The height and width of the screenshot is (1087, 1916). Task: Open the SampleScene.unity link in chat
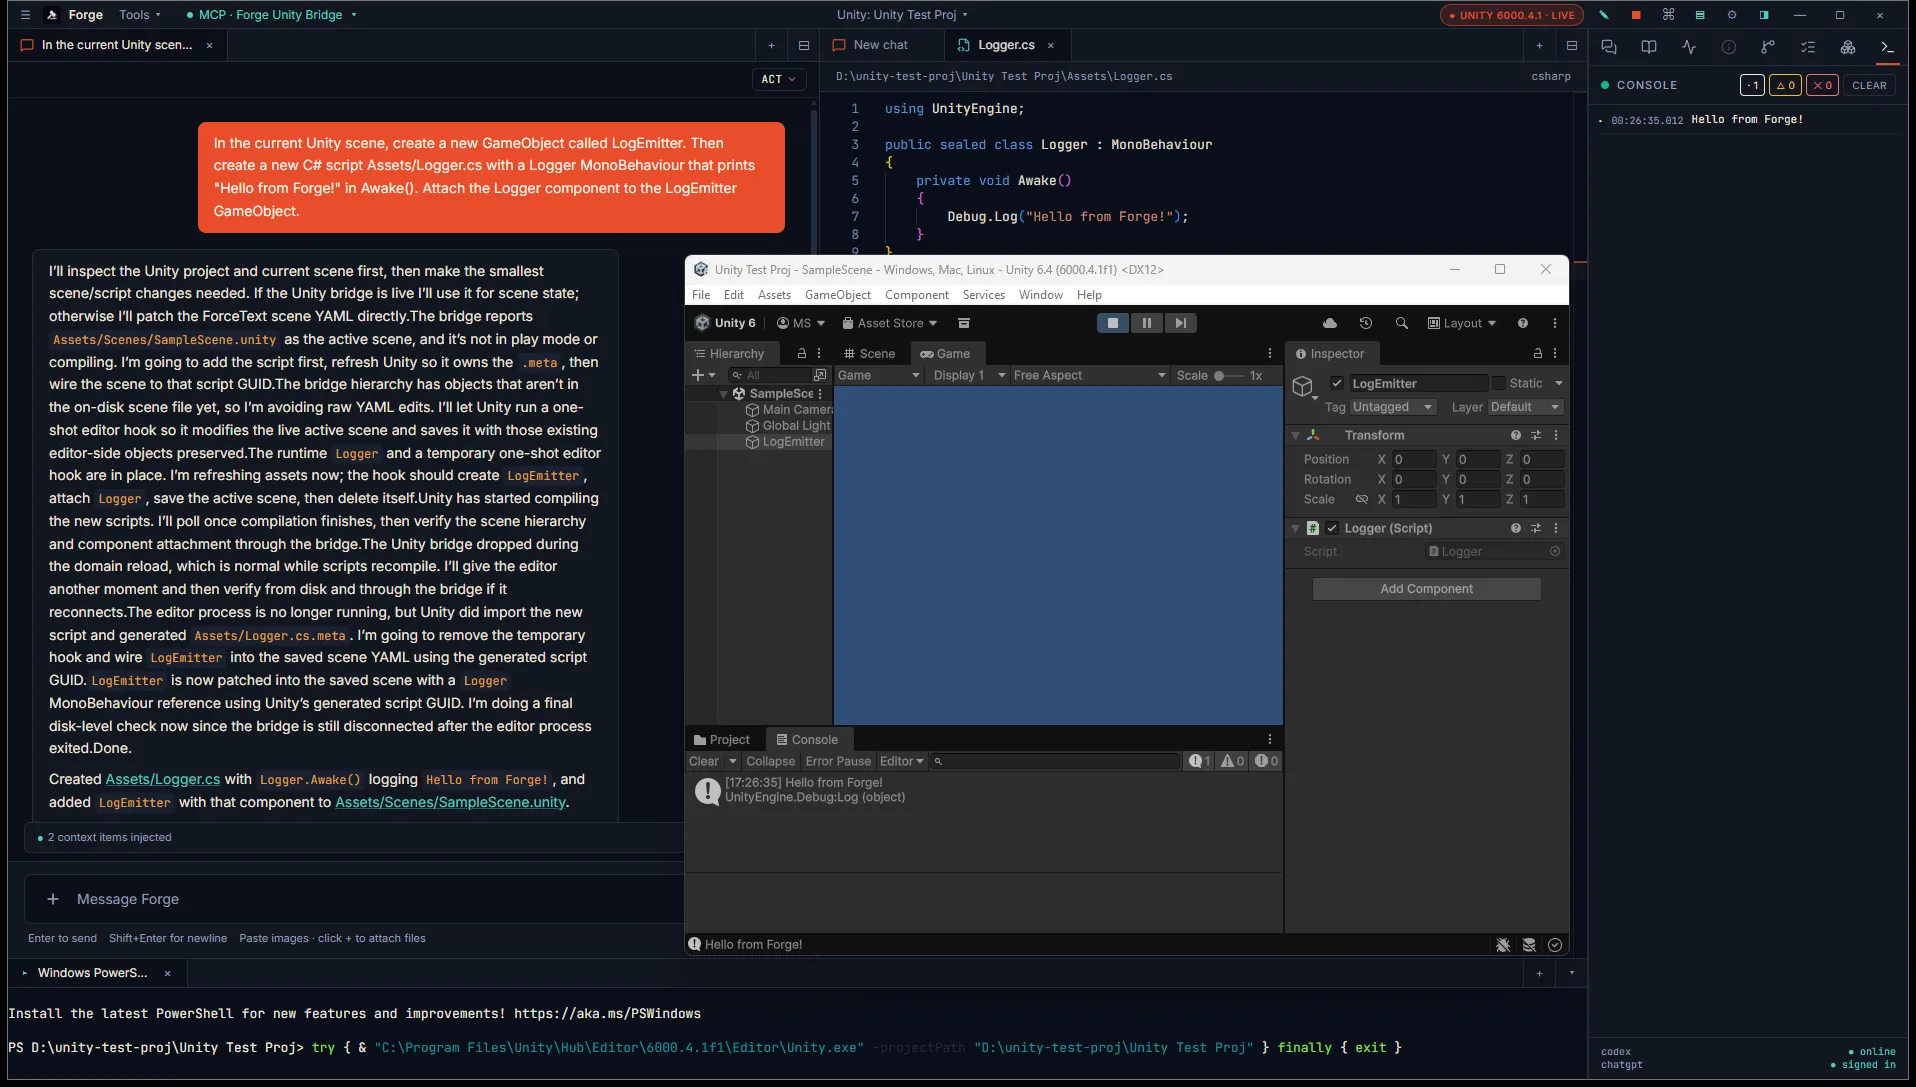pyautogui.click(x=450, y=802)
